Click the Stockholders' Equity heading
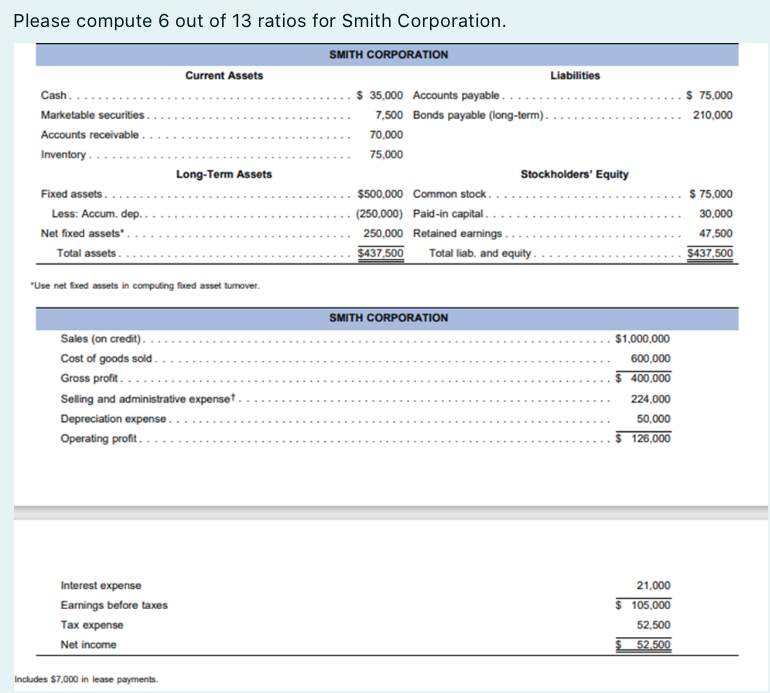 click(575, 174)
